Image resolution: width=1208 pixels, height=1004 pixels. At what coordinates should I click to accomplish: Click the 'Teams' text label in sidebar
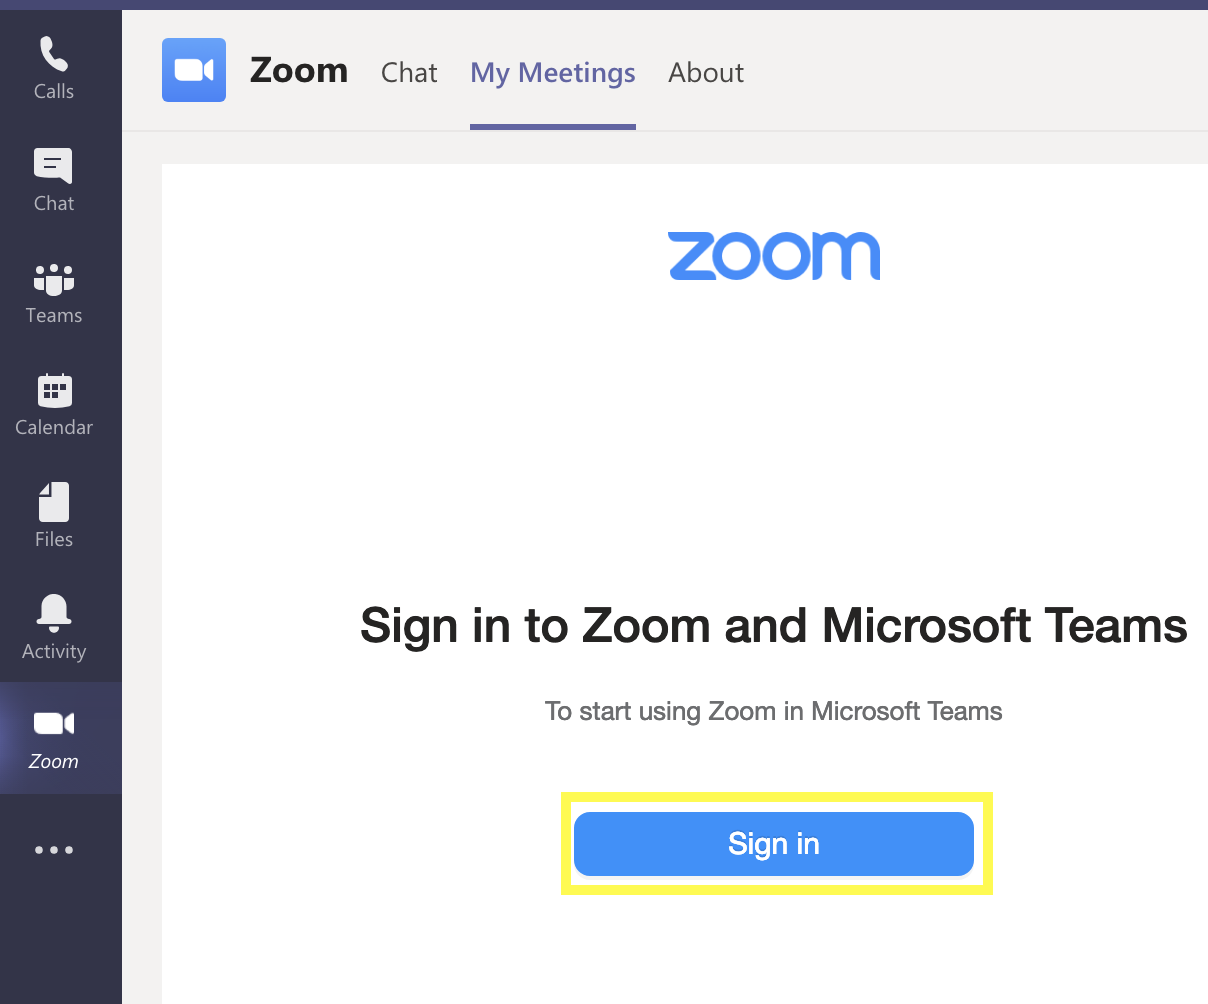pyautogui.click(x=54, y=315)
